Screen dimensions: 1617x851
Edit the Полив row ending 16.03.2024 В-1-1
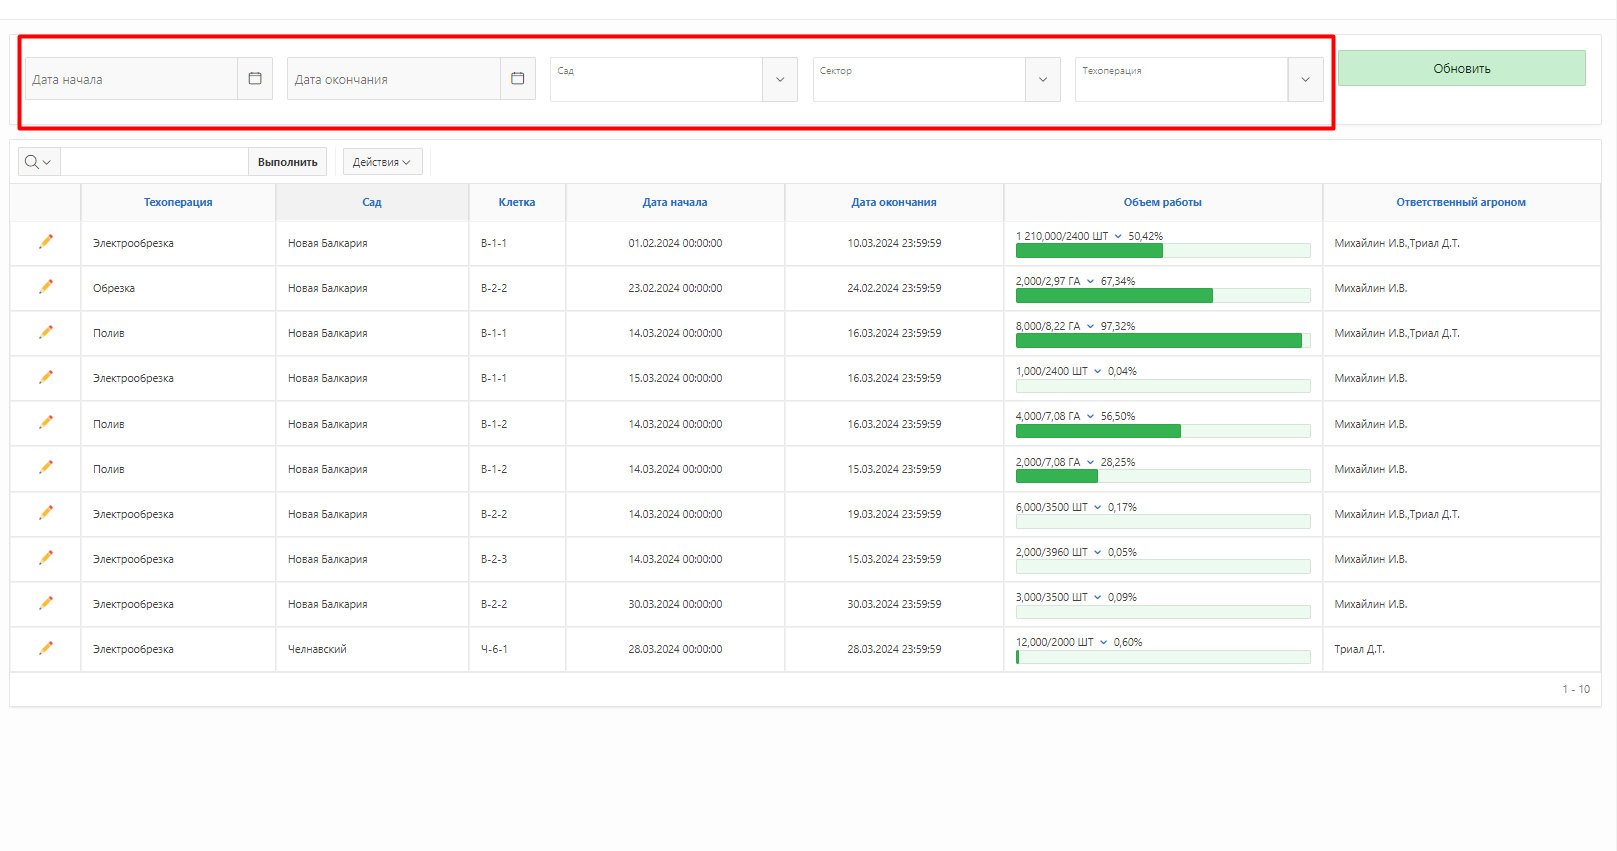46,332
